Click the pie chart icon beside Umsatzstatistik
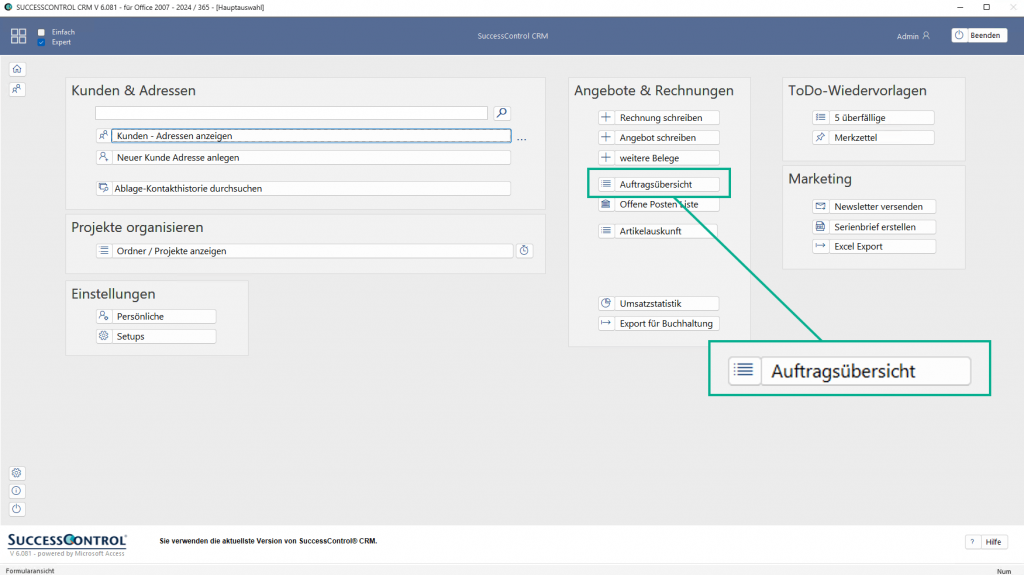The height and width of the screenshot is (575, 1024). pos(606,303)
